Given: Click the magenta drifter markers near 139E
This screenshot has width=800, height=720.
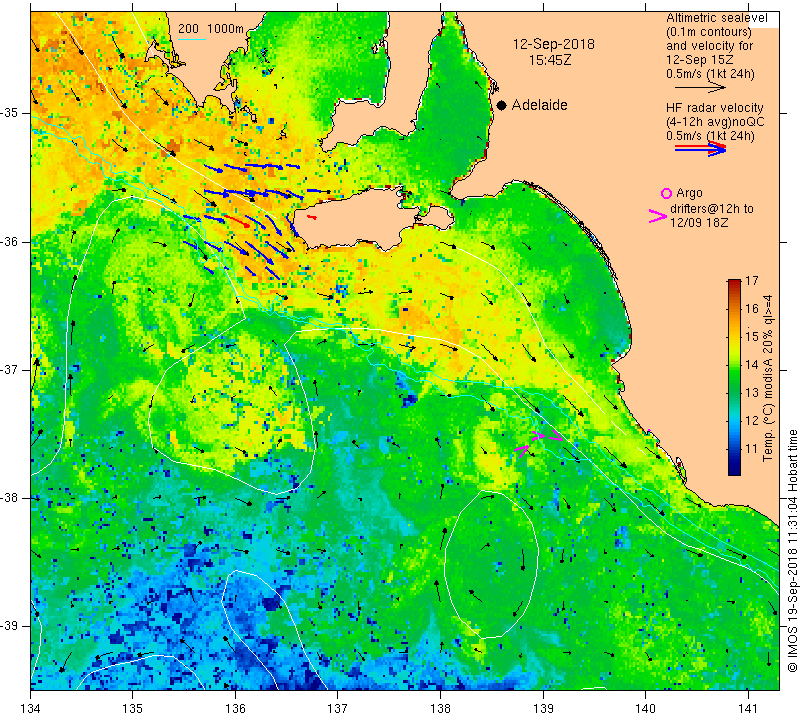Looking at the screenshot, I should 539,442.
